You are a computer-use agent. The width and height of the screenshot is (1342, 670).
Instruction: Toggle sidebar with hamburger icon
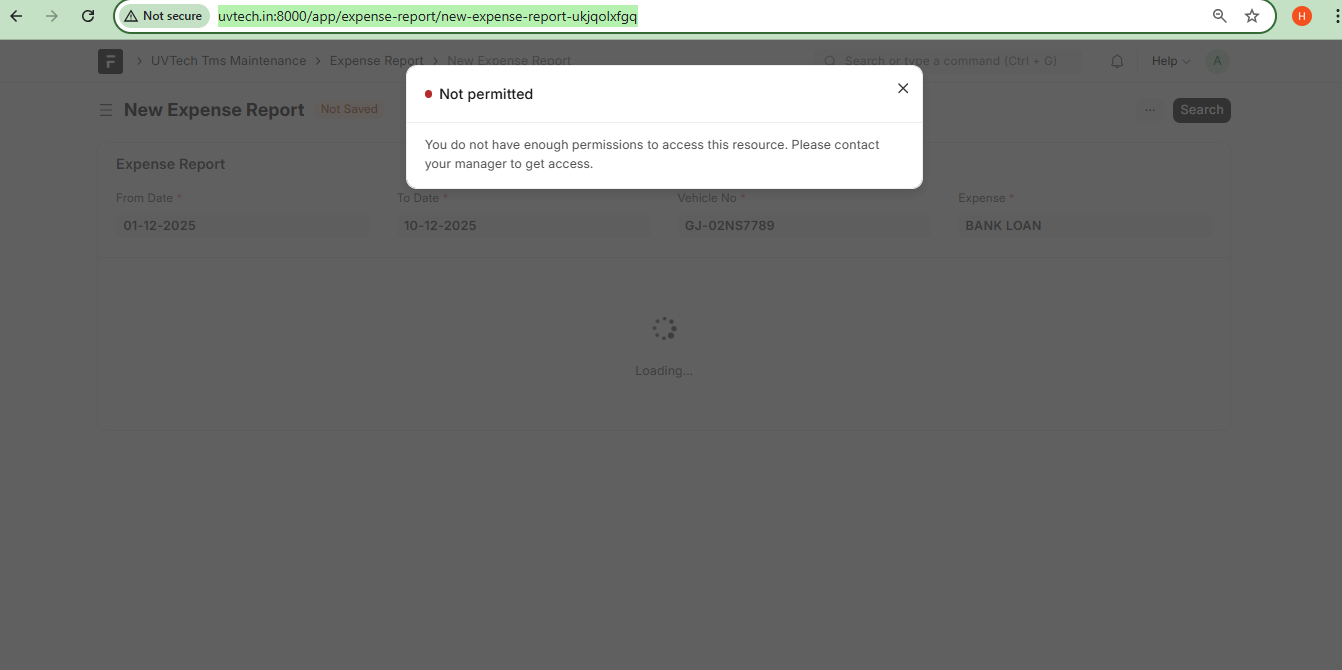tap(106, 110)
